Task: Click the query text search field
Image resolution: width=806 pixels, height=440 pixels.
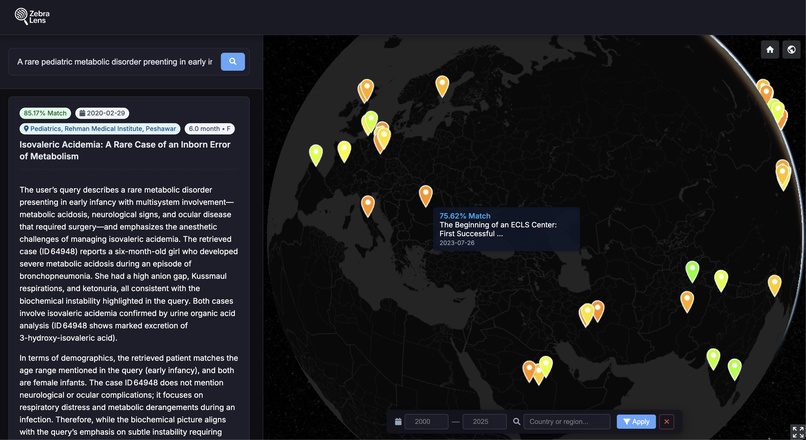Action: [x=115, y=62]
